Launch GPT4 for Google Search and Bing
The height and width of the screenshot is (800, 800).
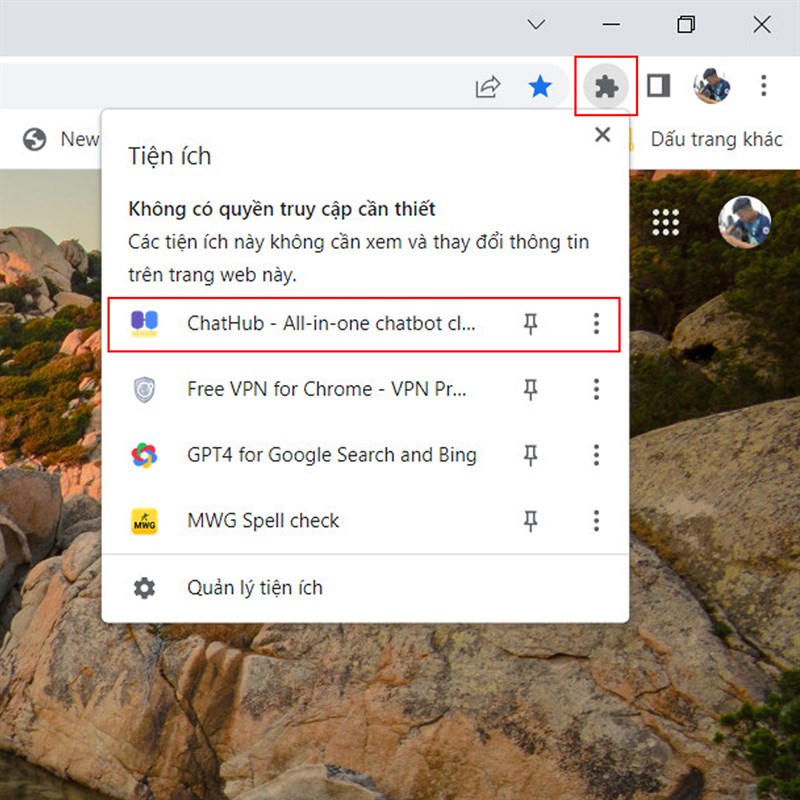[330, 455]
